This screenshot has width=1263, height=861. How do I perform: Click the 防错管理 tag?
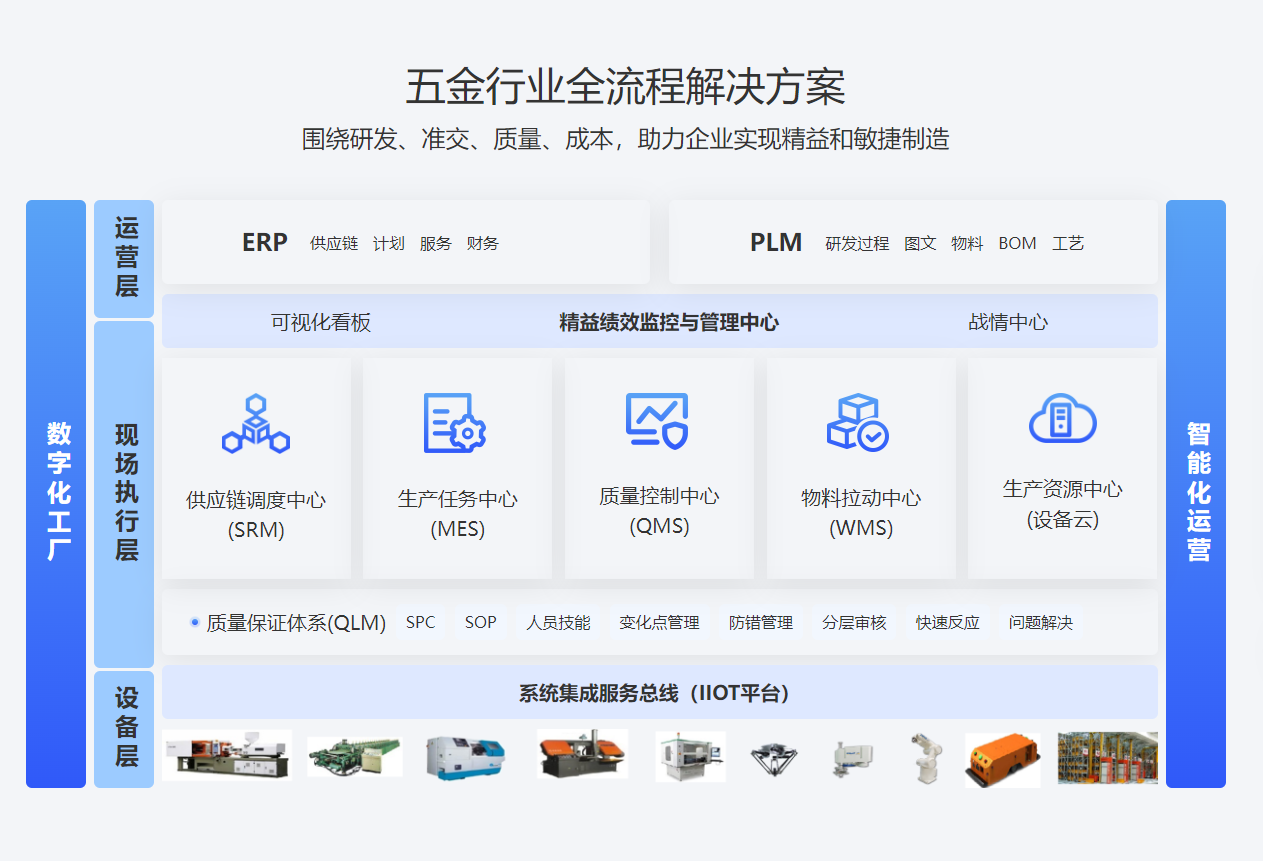(761, 622)
